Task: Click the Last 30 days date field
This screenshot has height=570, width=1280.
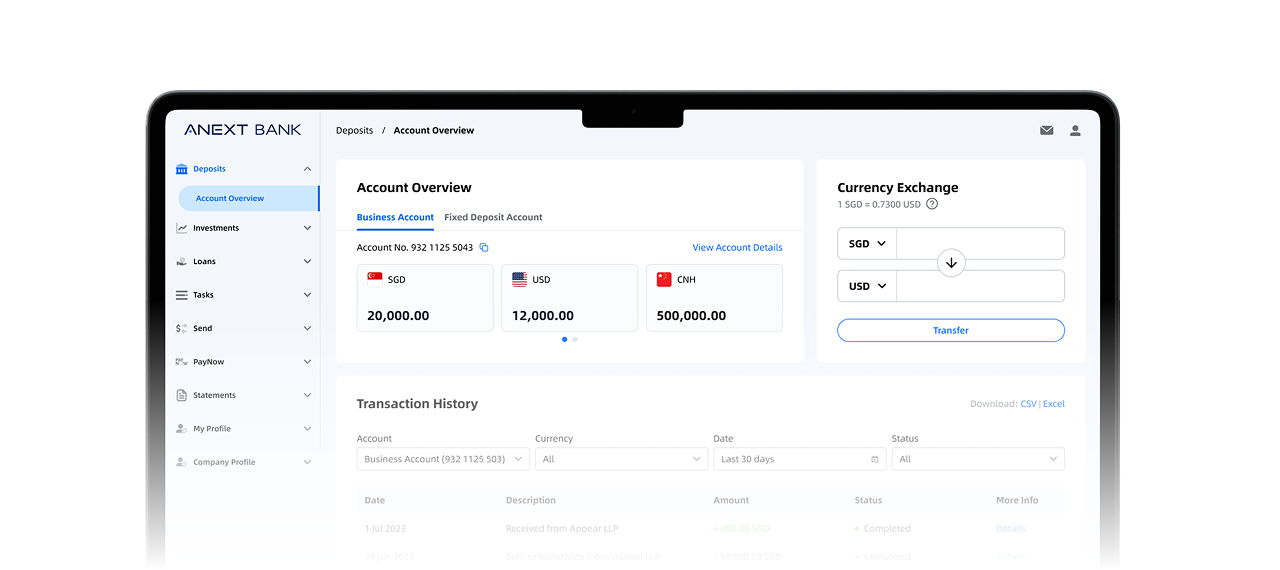Action: click(799, 459)
